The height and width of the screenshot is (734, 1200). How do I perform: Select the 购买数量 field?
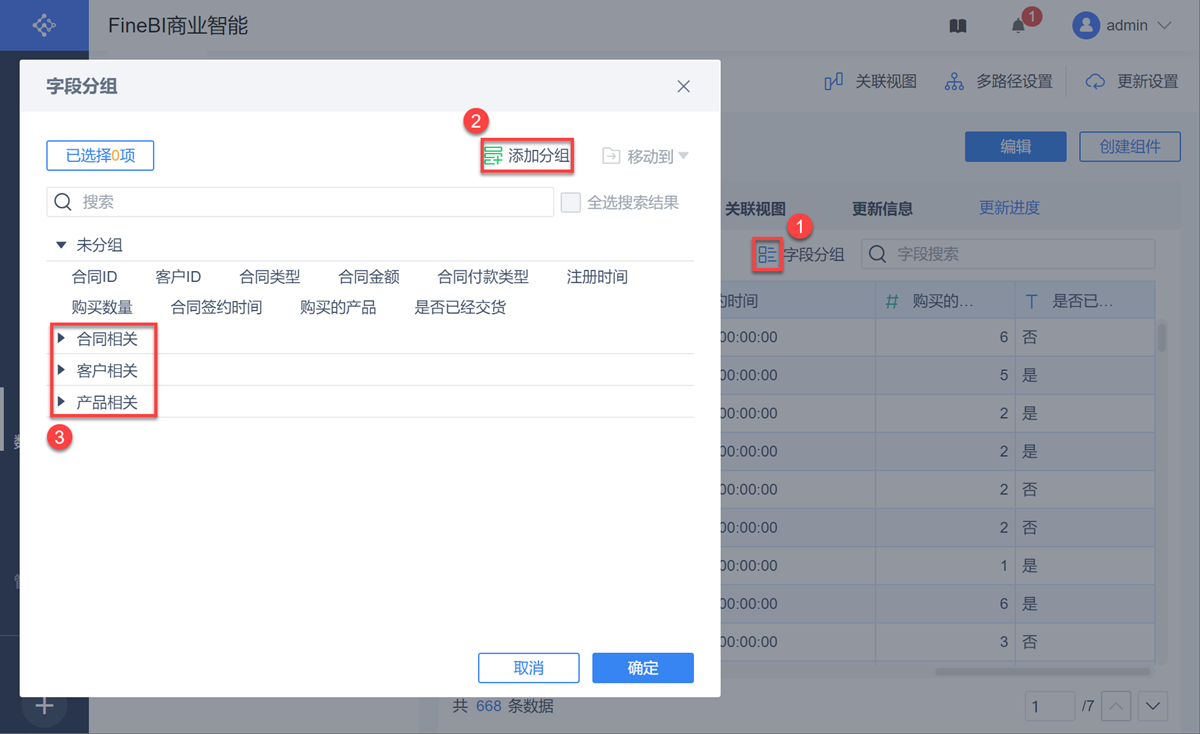(102, 307)
